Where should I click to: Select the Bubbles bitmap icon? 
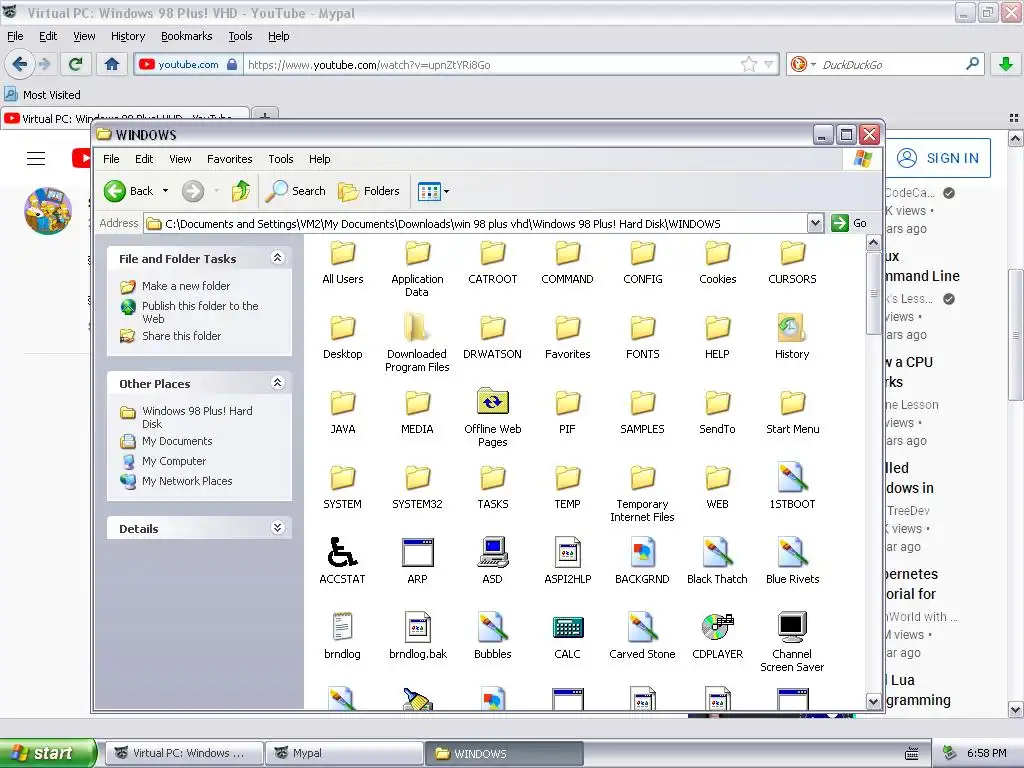(x=492, y=628)
